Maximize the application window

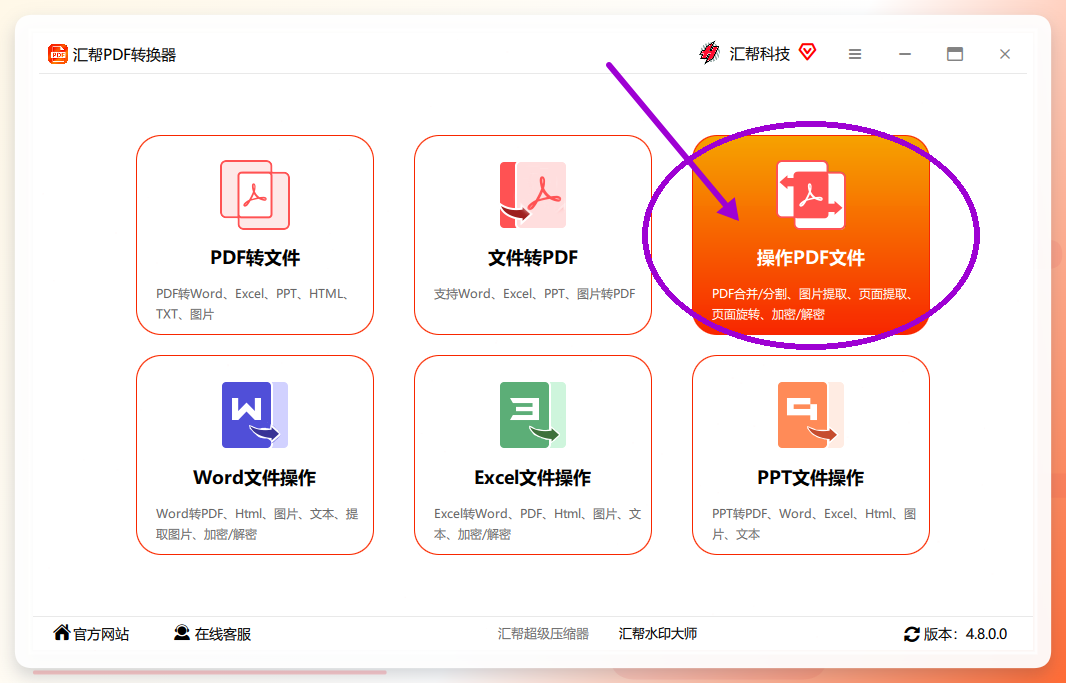955,54
